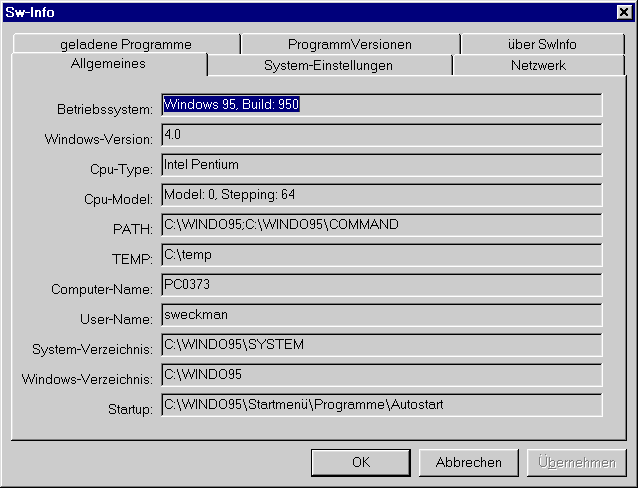Focus the System-Verzeichnis field

(381, 345)
